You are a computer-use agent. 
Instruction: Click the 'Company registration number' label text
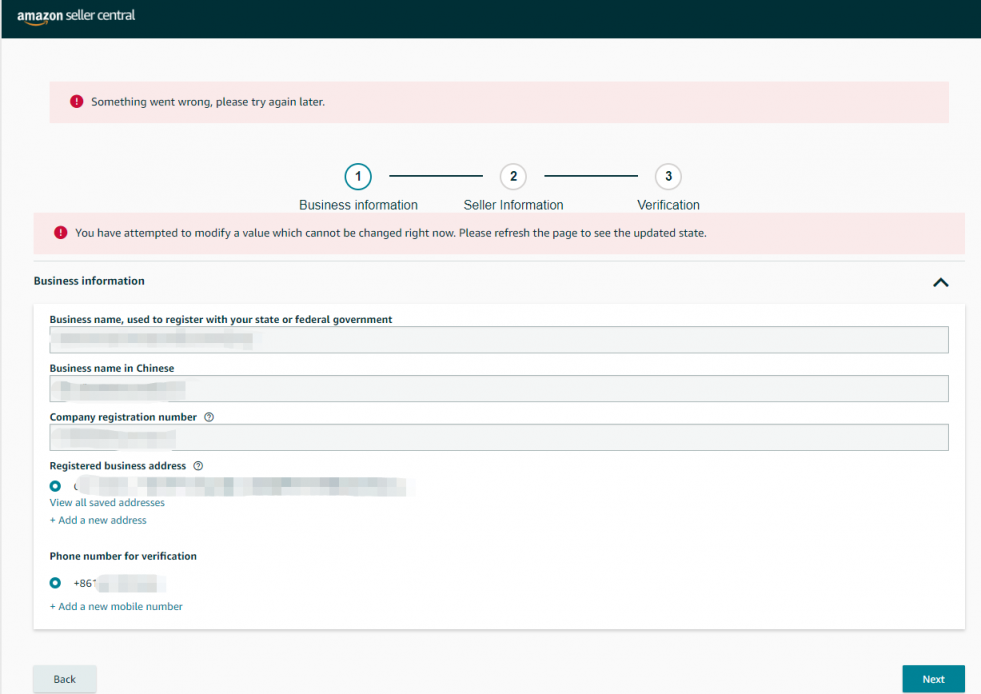[x=123, y=417]
